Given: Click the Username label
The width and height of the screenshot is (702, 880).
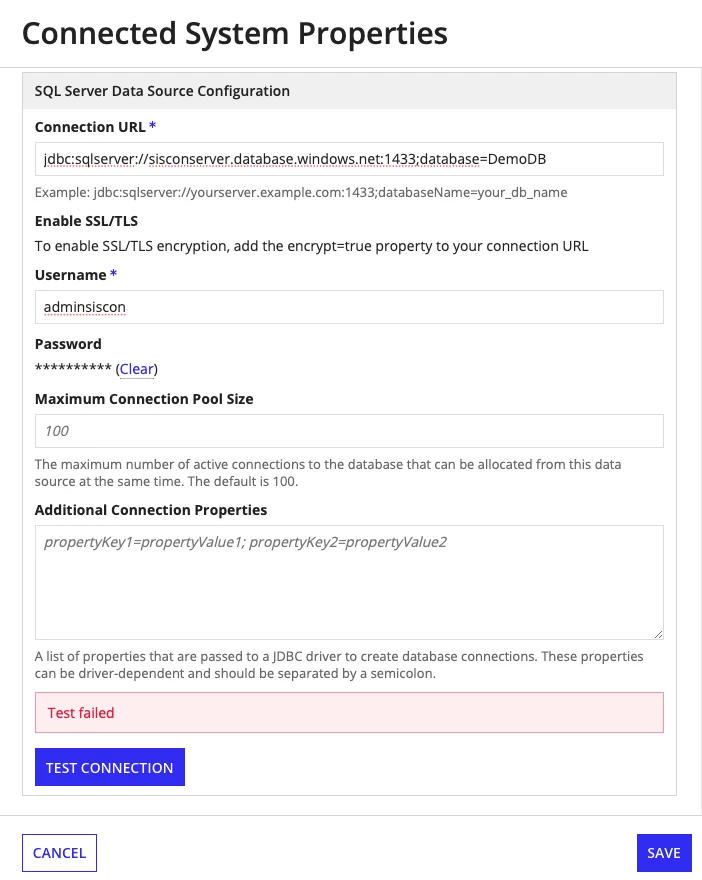Looking at the screenshot, I should pos(71,275).
